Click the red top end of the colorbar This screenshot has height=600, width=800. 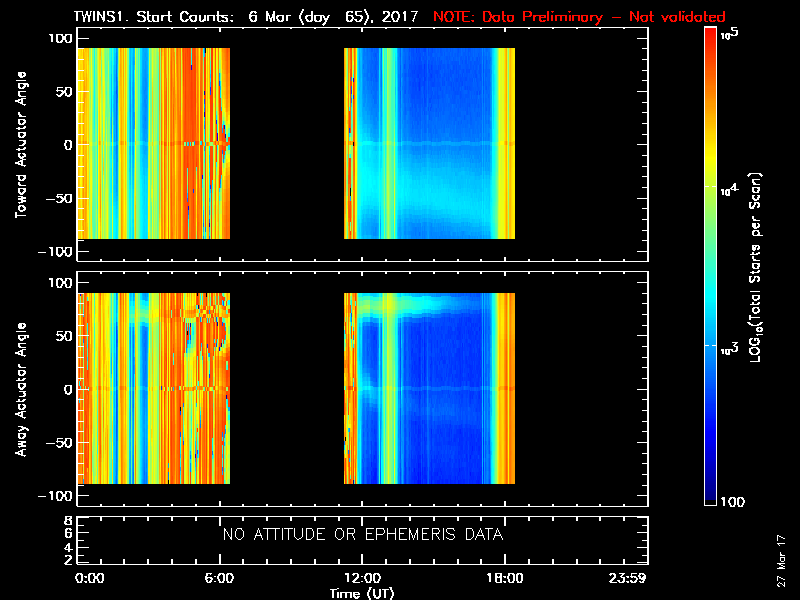click(711, 36)
